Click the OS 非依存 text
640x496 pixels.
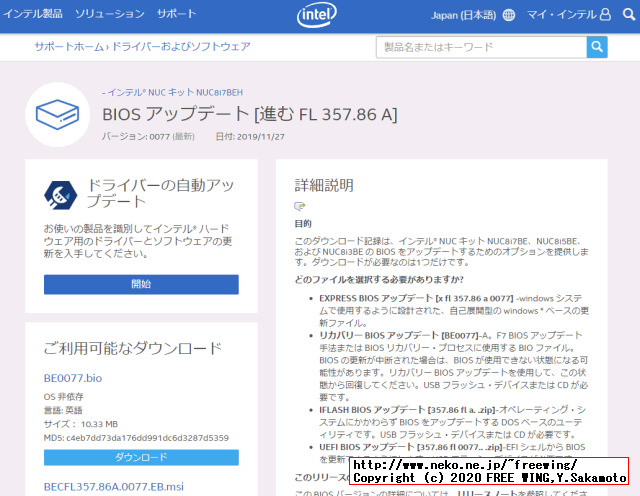pyautogui.click(x=64, y=396)
